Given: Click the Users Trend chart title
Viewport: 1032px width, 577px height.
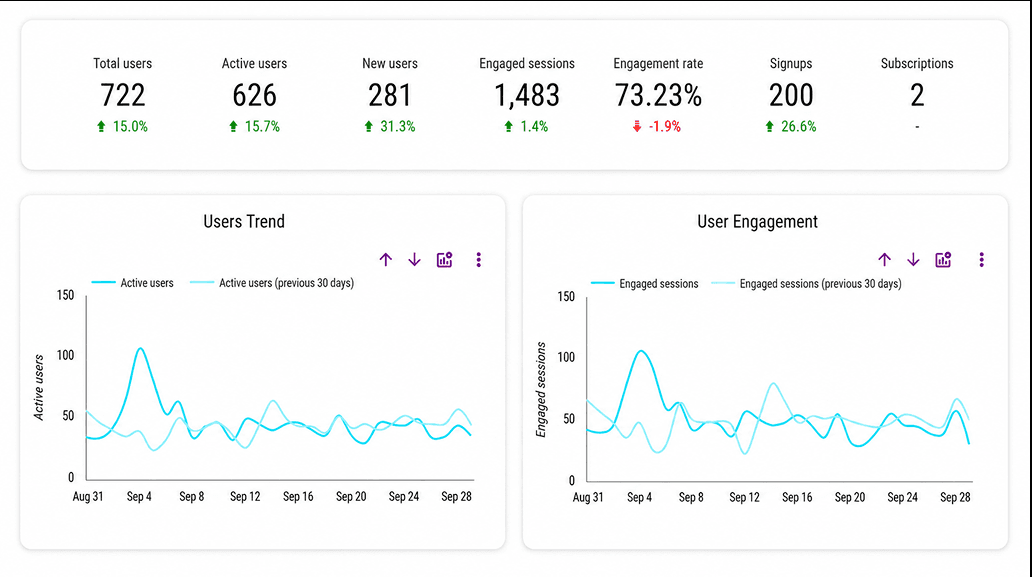Looking at the screenshot, I should pos(244,222).
